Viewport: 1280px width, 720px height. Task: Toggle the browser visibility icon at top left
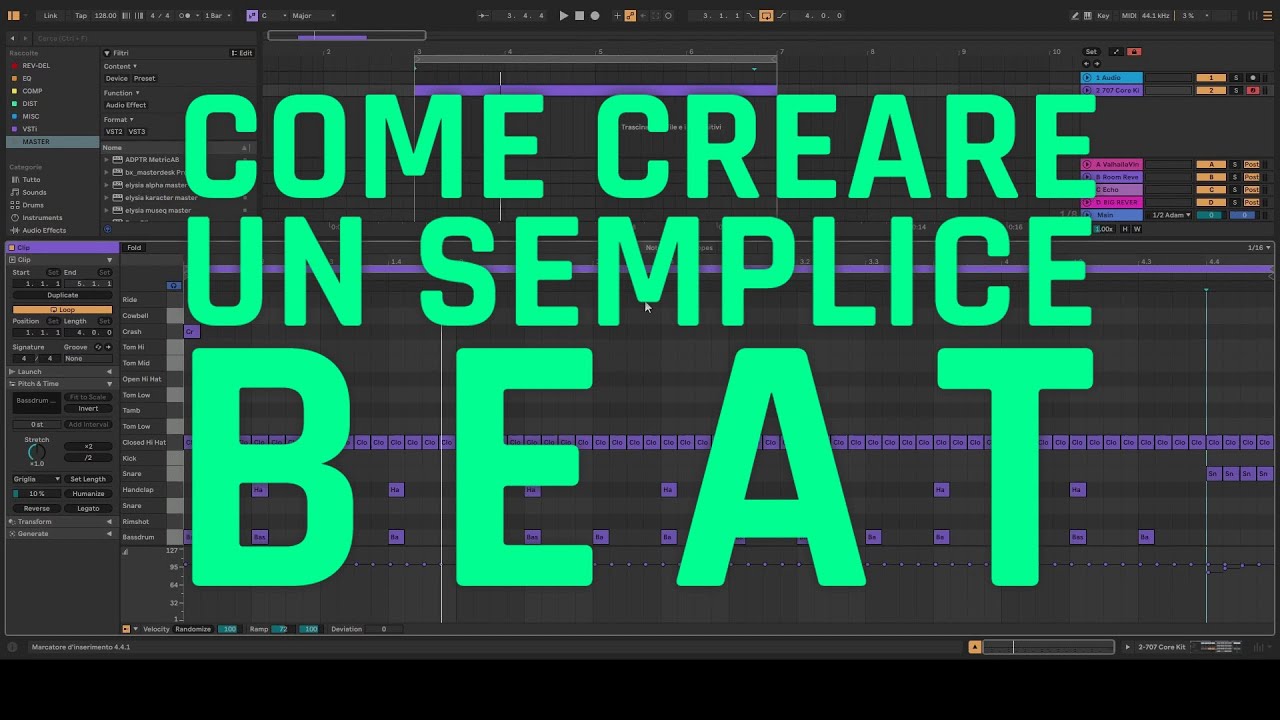point(14,16)
